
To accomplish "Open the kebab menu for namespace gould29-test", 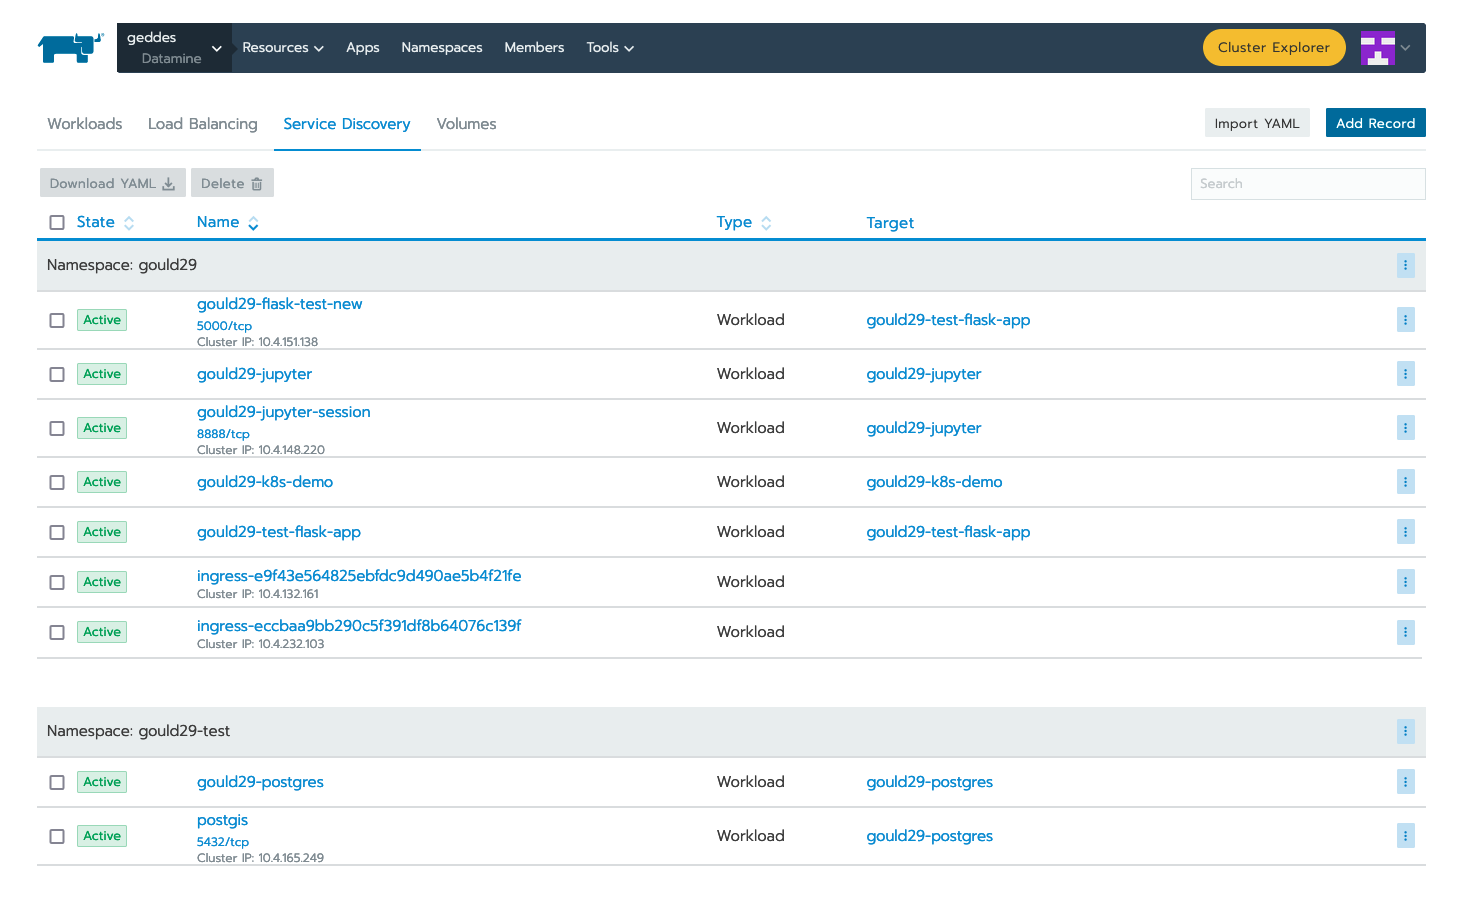I will pos(1406,731).
